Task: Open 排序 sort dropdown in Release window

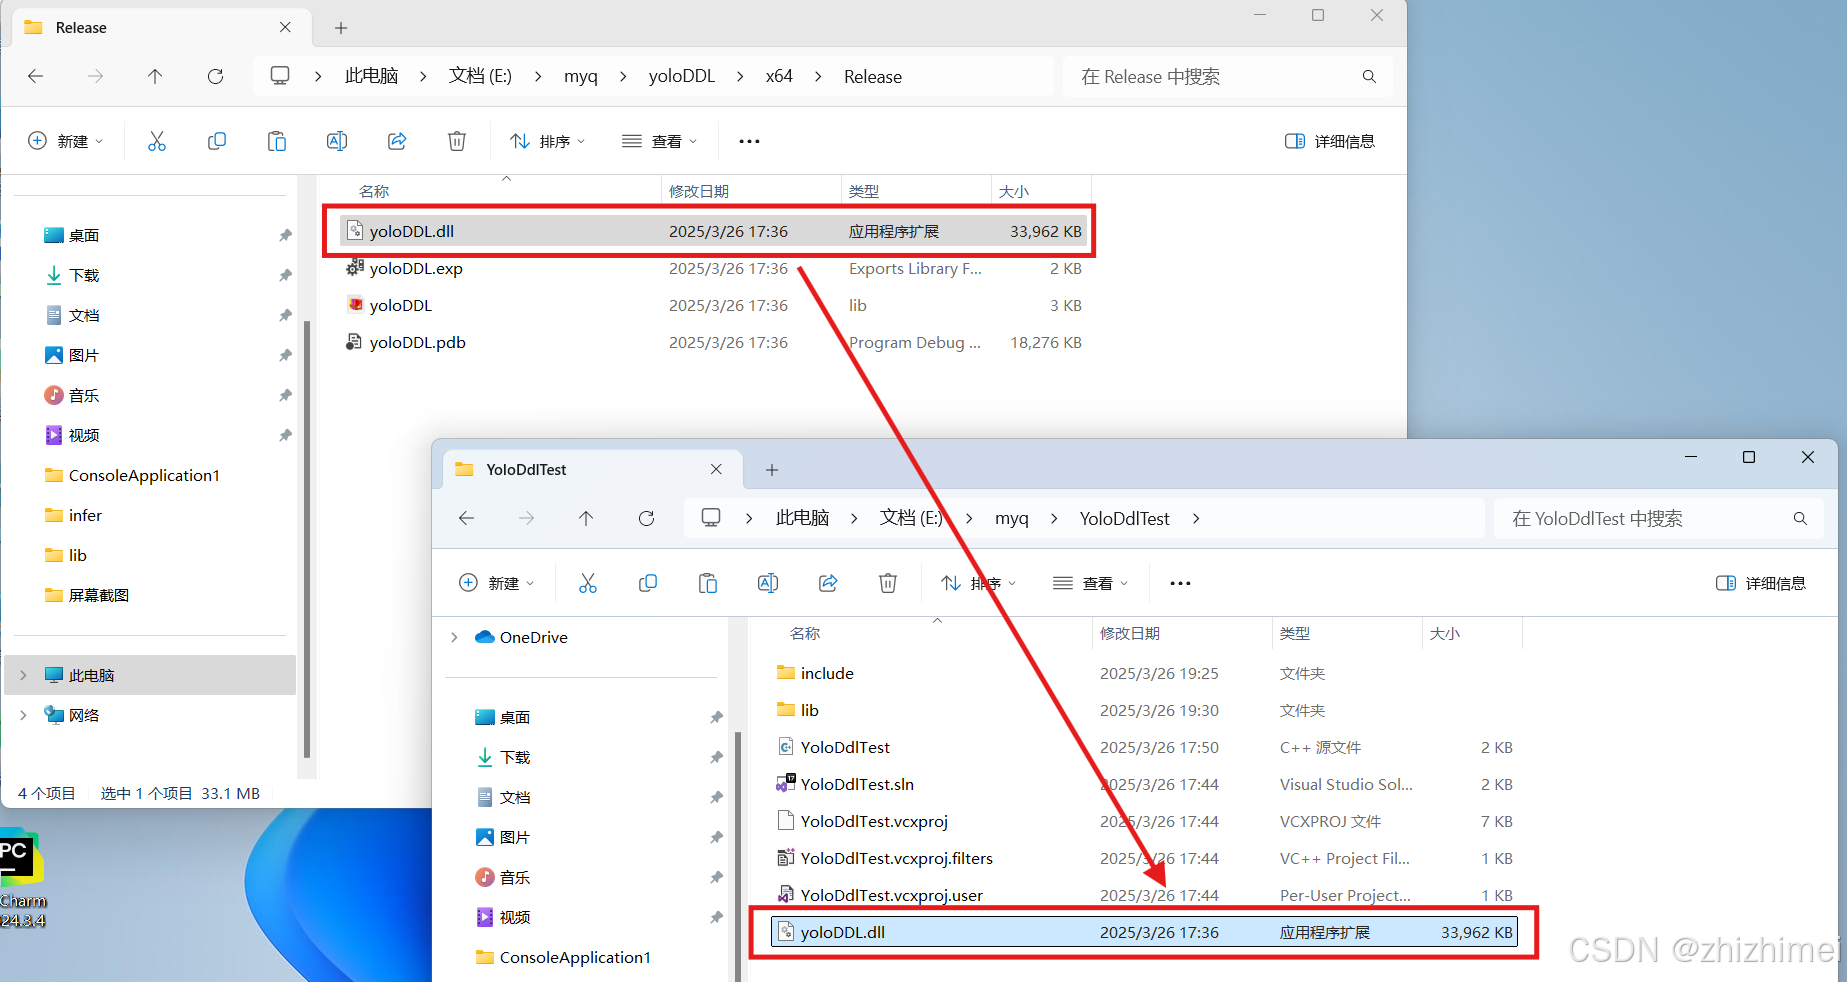Action: (x=547, y=141)
